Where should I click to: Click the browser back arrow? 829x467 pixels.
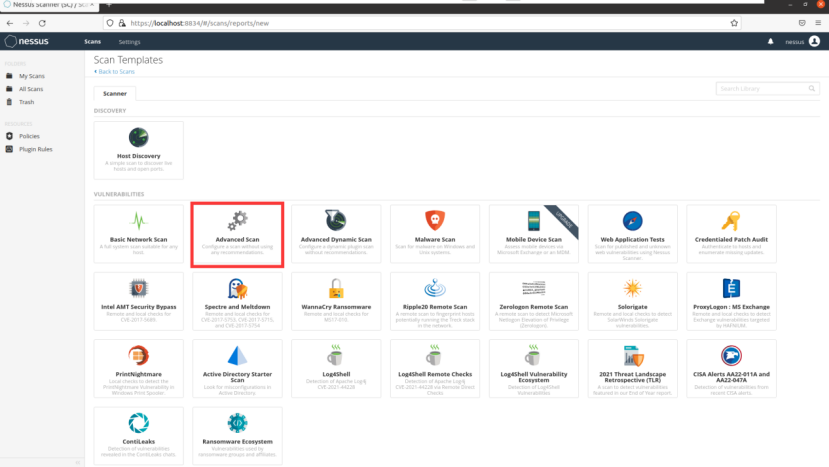(10, 23)
